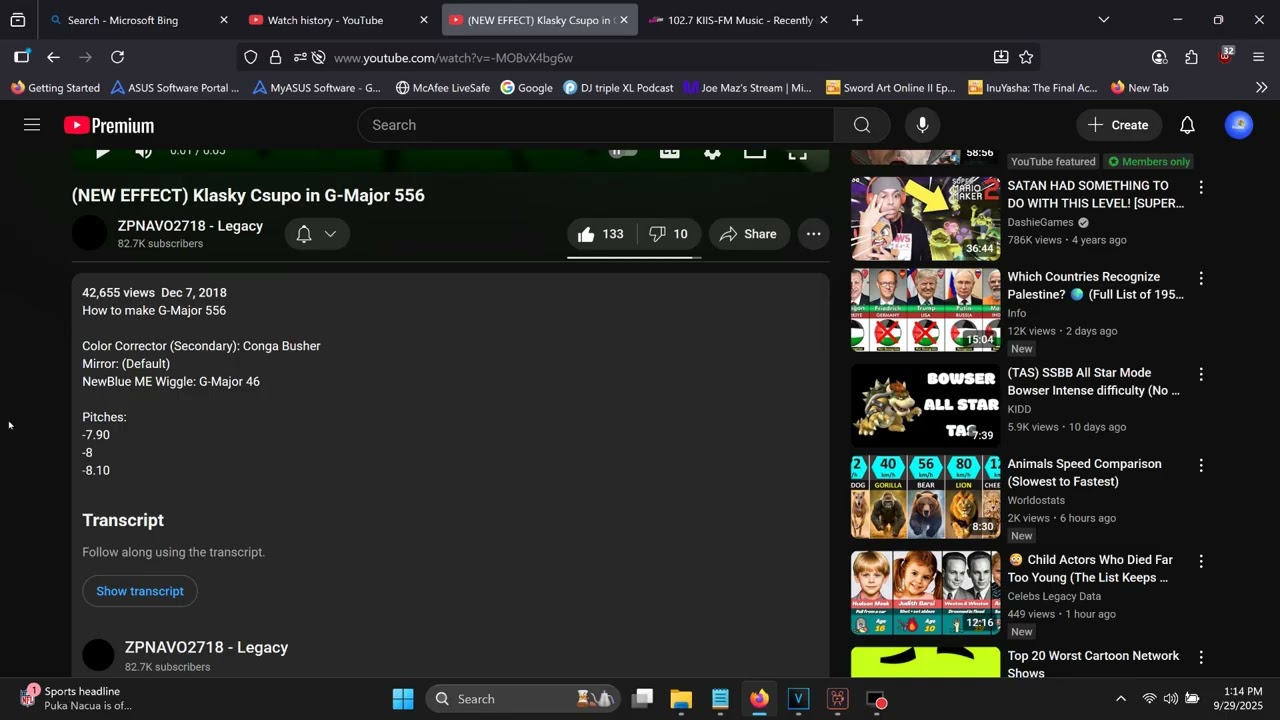Open McAfee LiveSafe bookmark
Viewport: 1280px width, 720px height.
click(x=442, y=88)
